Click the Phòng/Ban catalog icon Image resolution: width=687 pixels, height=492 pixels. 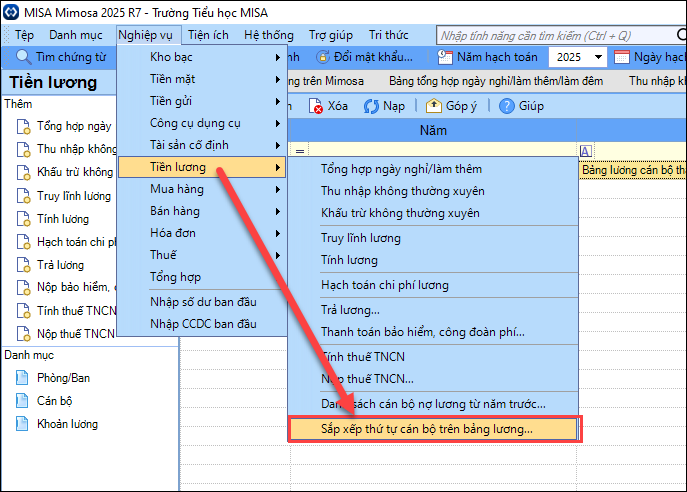(x=22, y=378)
